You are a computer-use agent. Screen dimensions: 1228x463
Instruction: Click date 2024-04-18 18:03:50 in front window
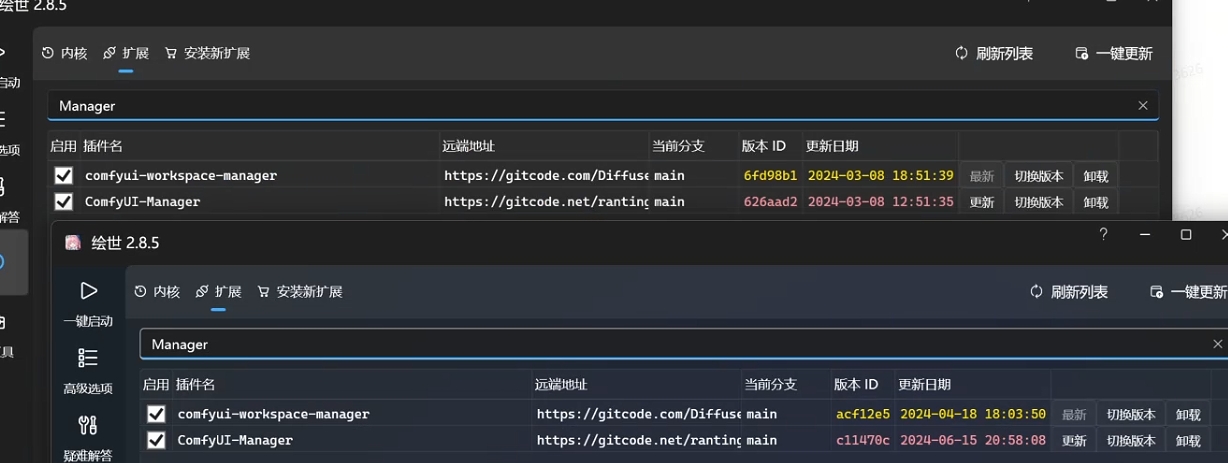pos(973,414)
